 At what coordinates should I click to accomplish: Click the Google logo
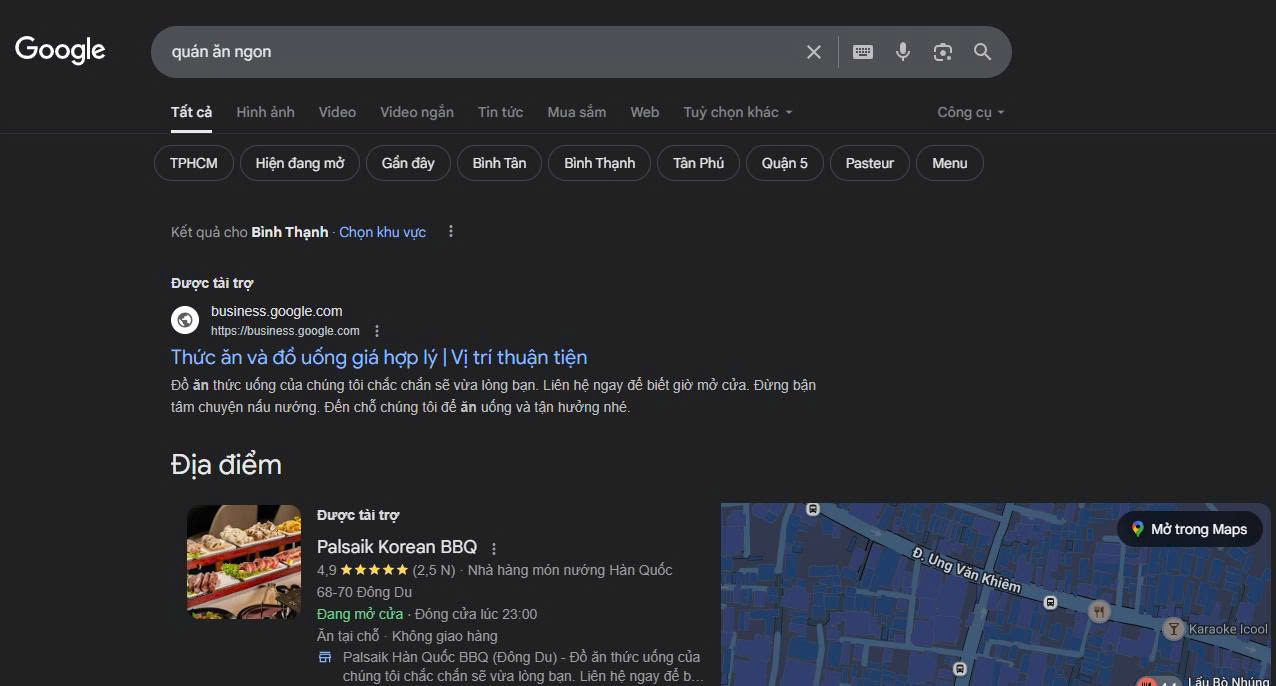(x=60, y=50)
